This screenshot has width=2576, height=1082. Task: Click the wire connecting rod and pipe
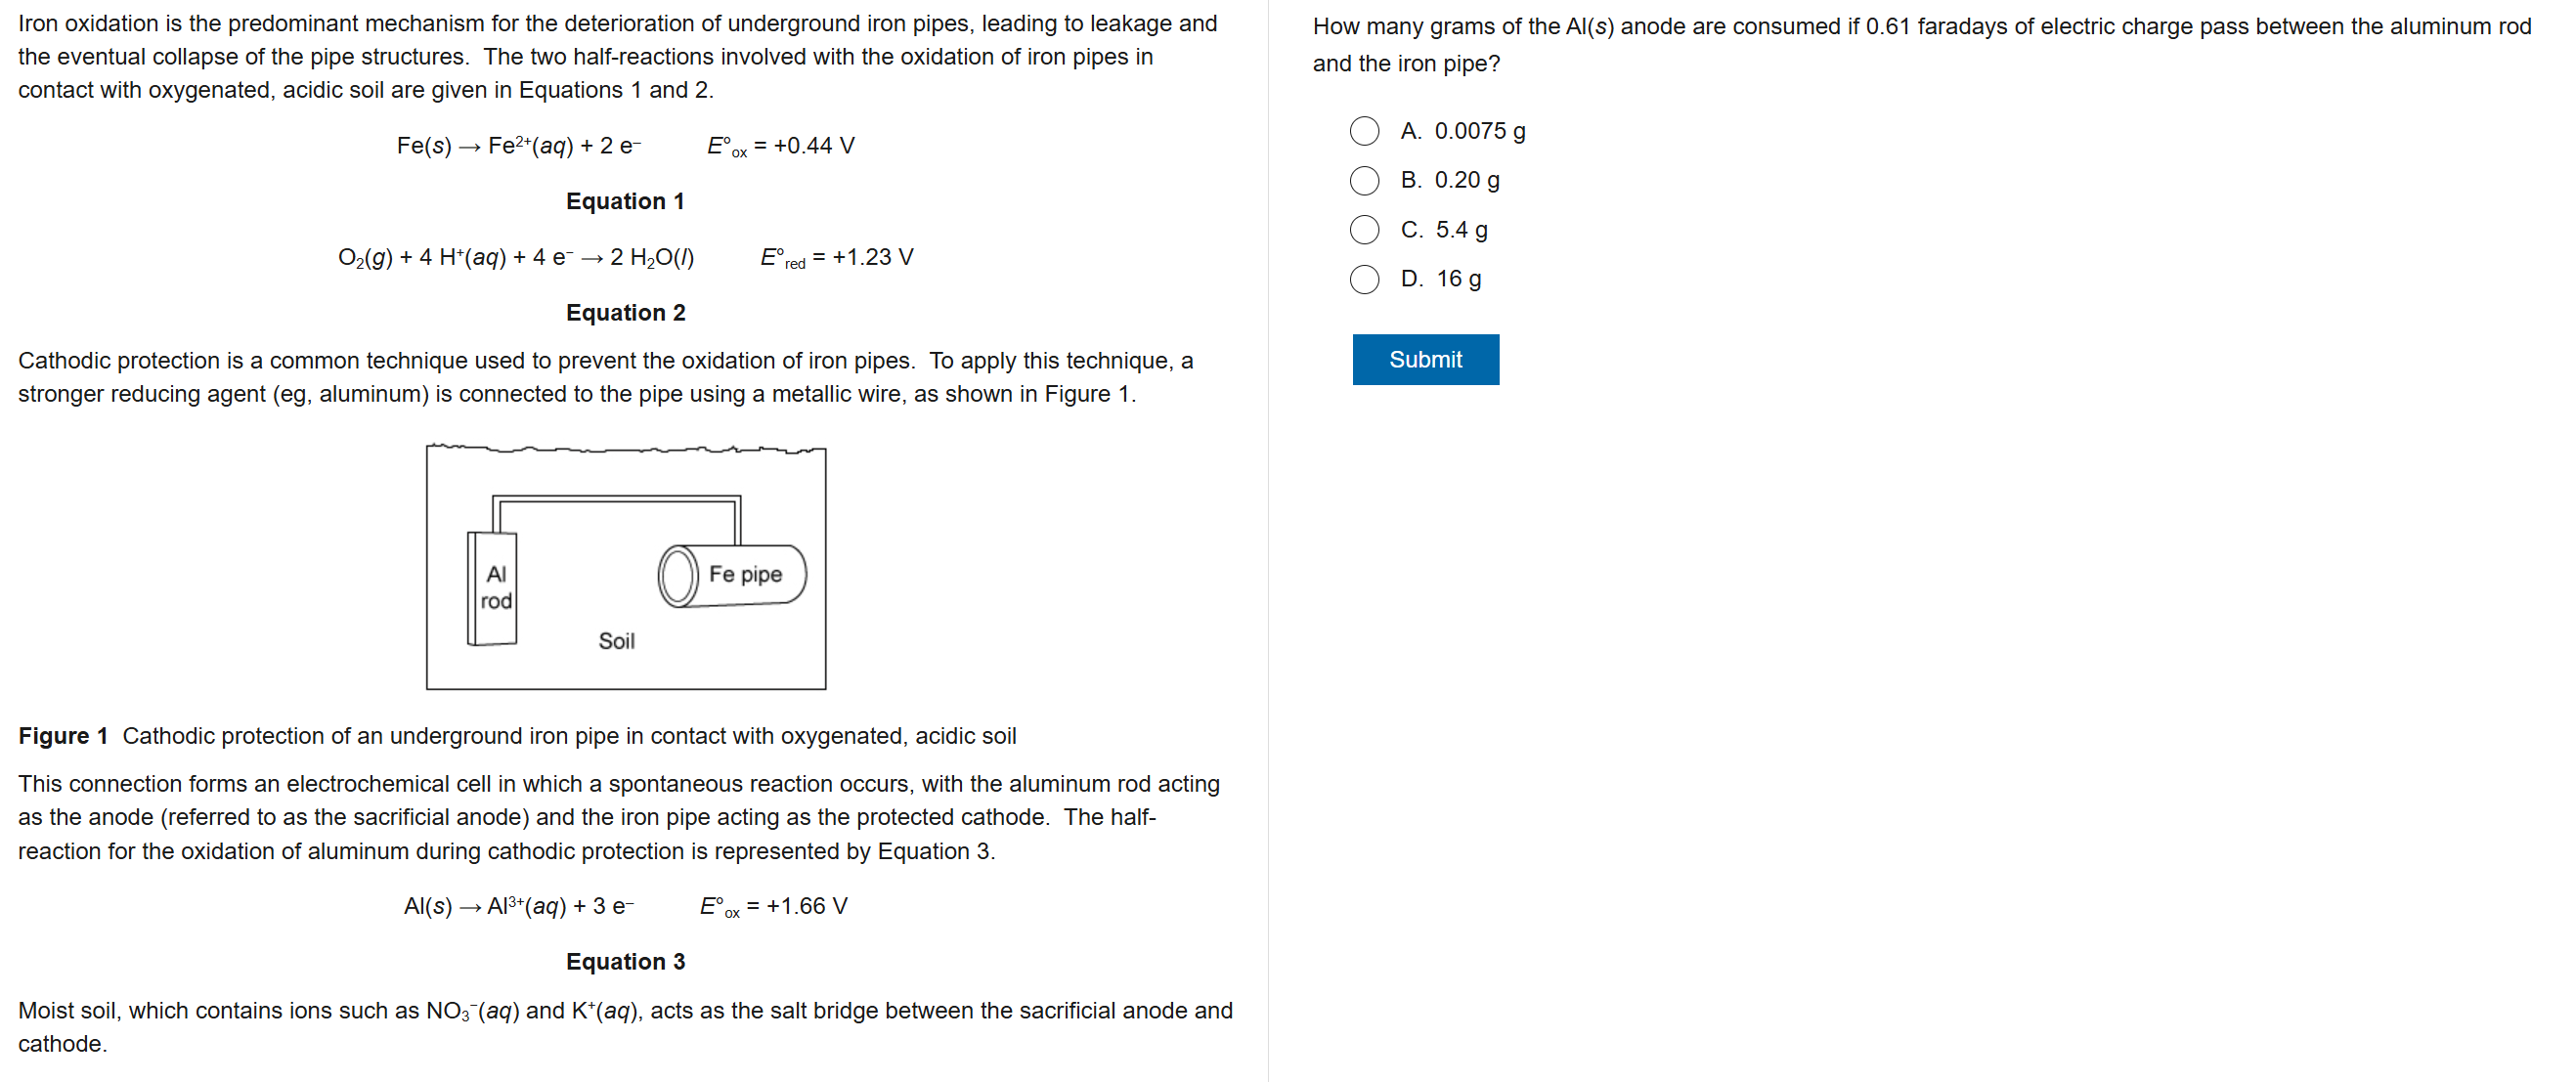pyautogui.click(x=616, y=498)
